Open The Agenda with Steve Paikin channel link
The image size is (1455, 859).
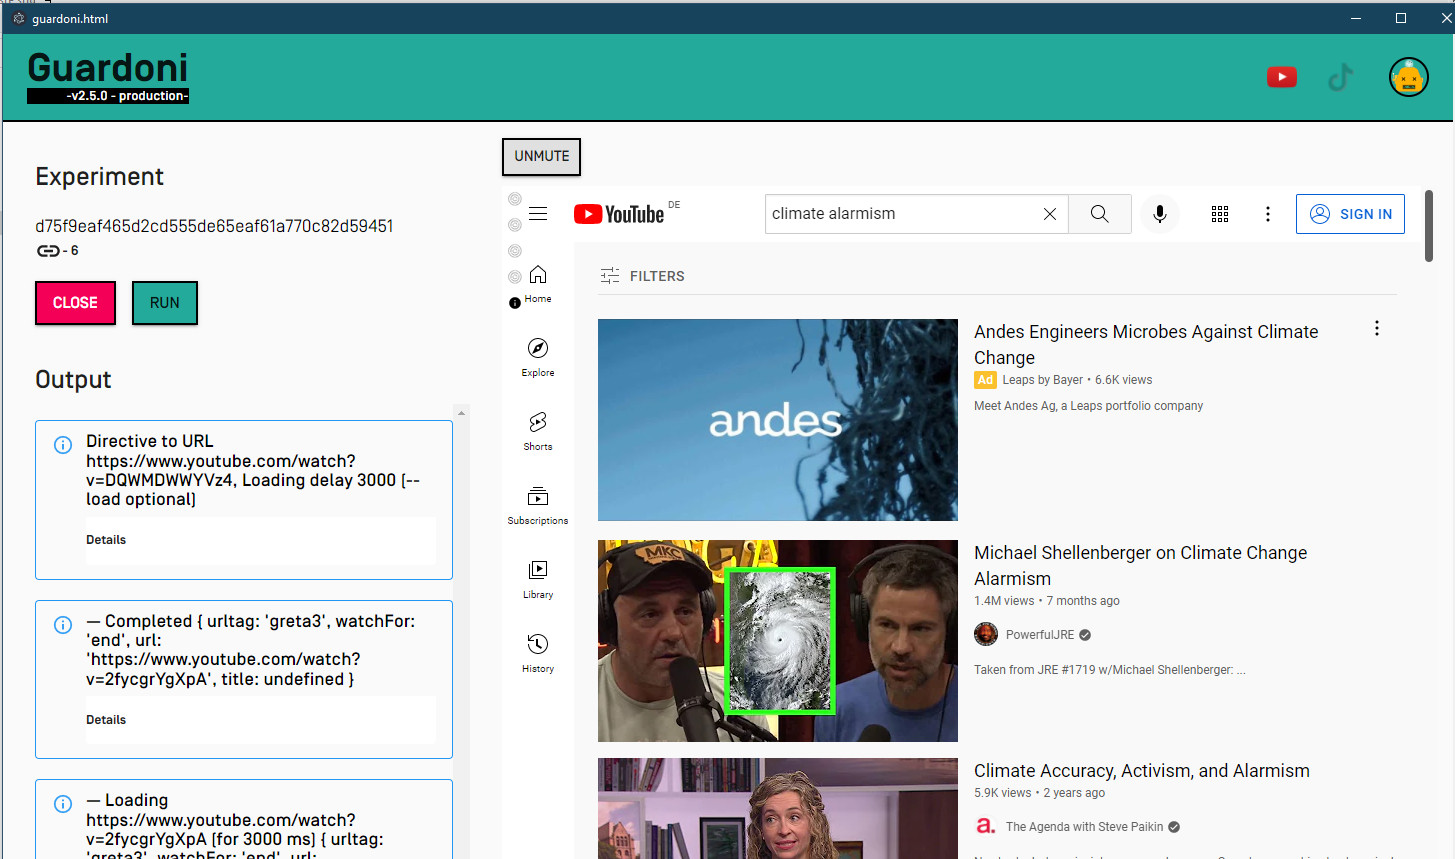coord(1085,827)
